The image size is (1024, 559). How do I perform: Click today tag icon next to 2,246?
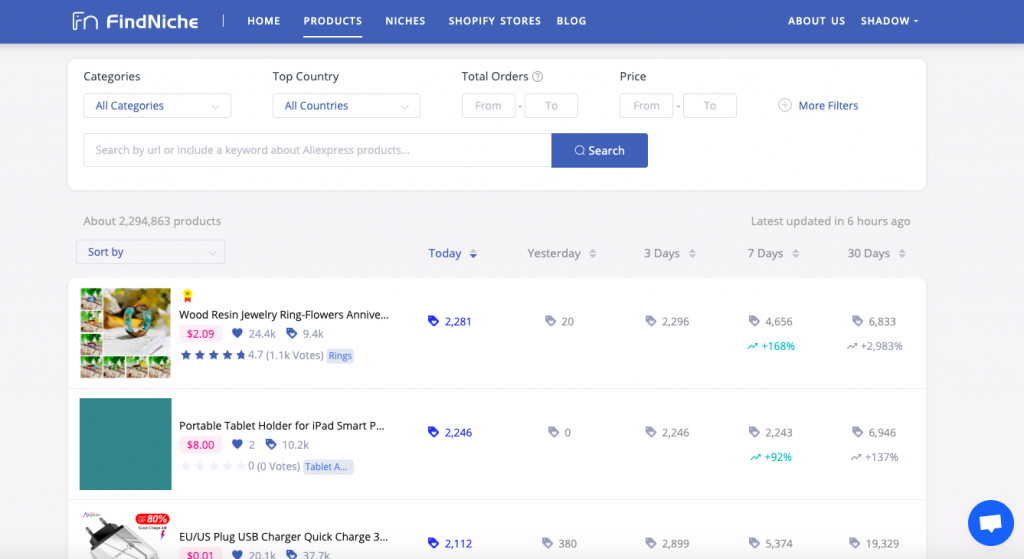coord(433,432)
